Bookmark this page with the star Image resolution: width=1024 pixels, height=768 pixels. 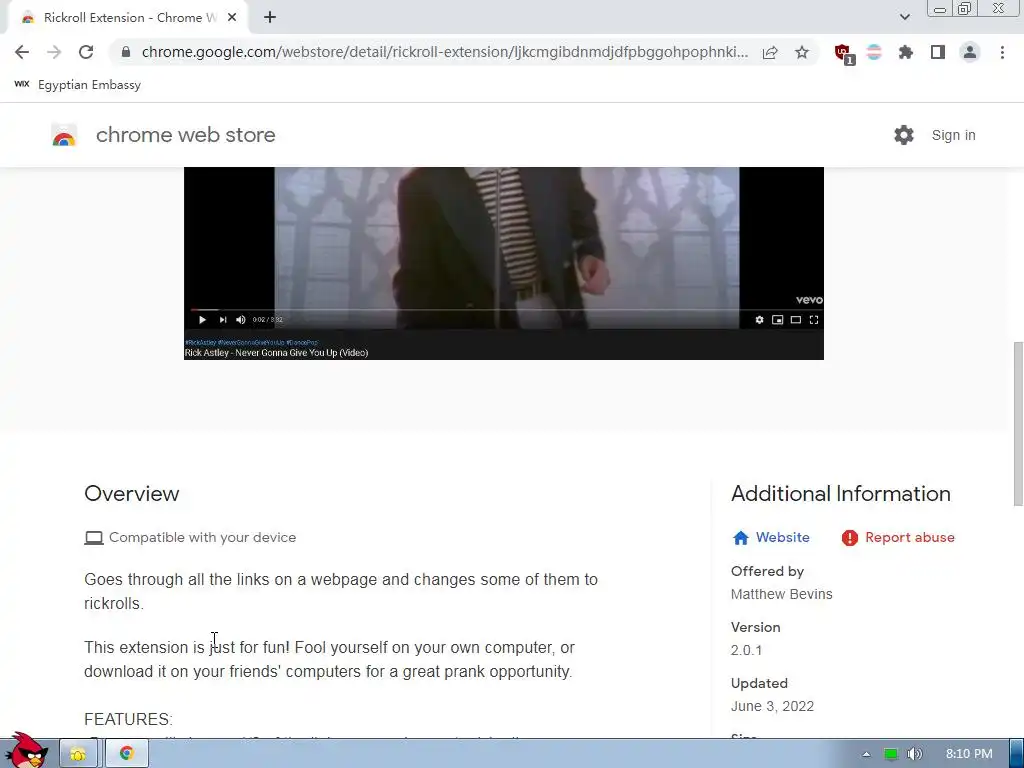[x=802, y=52]
